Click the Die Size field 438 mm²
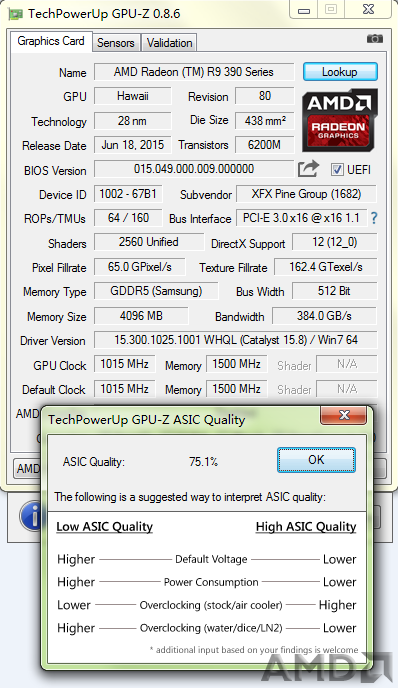This screenshot has width=398, height=688. tap(265, 121)
